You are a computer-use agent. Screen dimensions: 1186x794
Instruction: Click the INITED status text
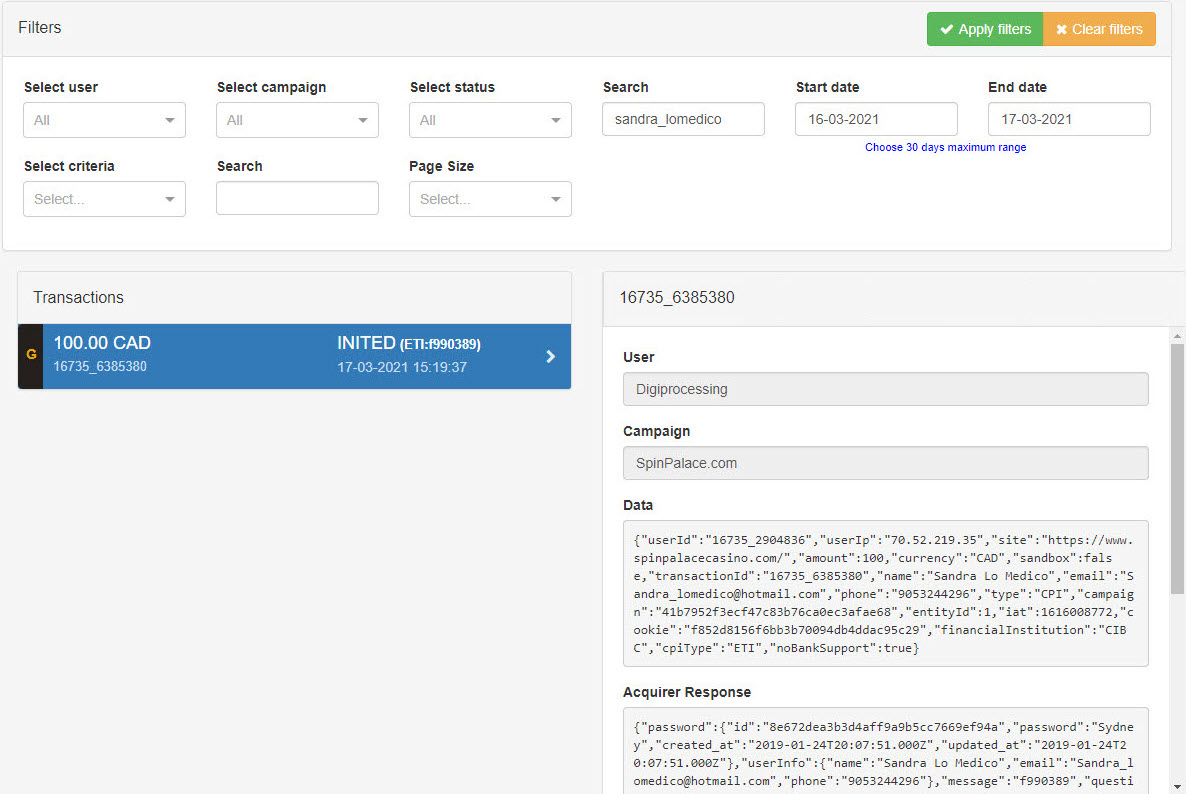pos(366,343)
